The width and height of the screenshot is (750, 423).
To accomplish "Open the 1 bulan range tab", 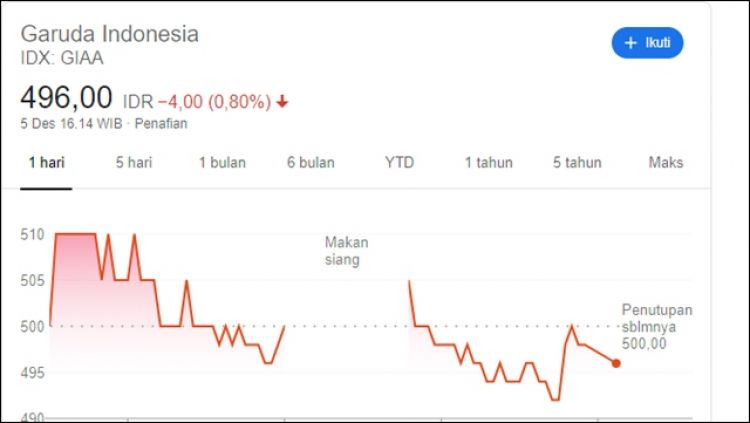I will click(x=222, y=162).
